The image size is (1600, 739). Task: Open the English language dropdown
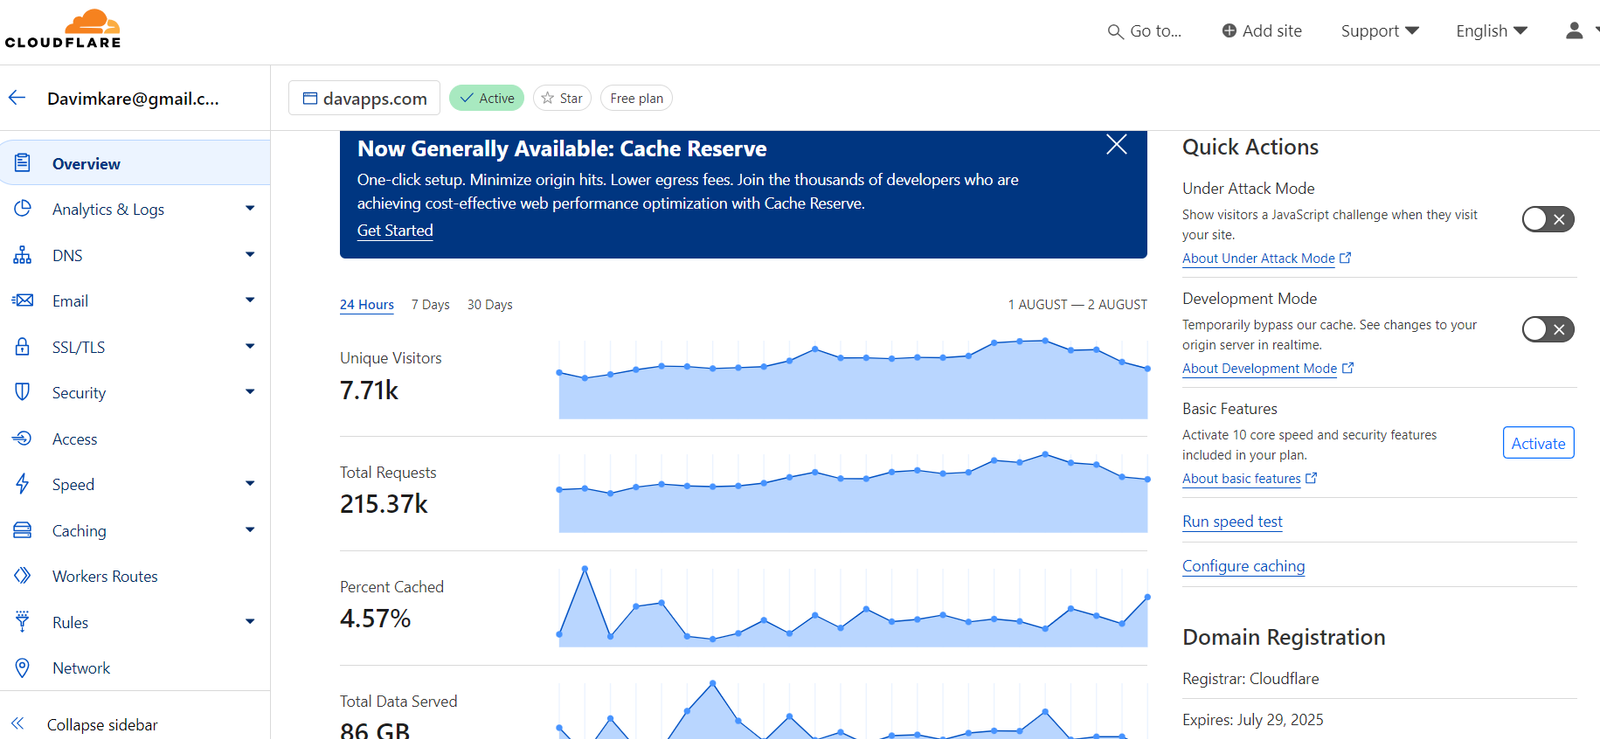(x=1491, y=31)
